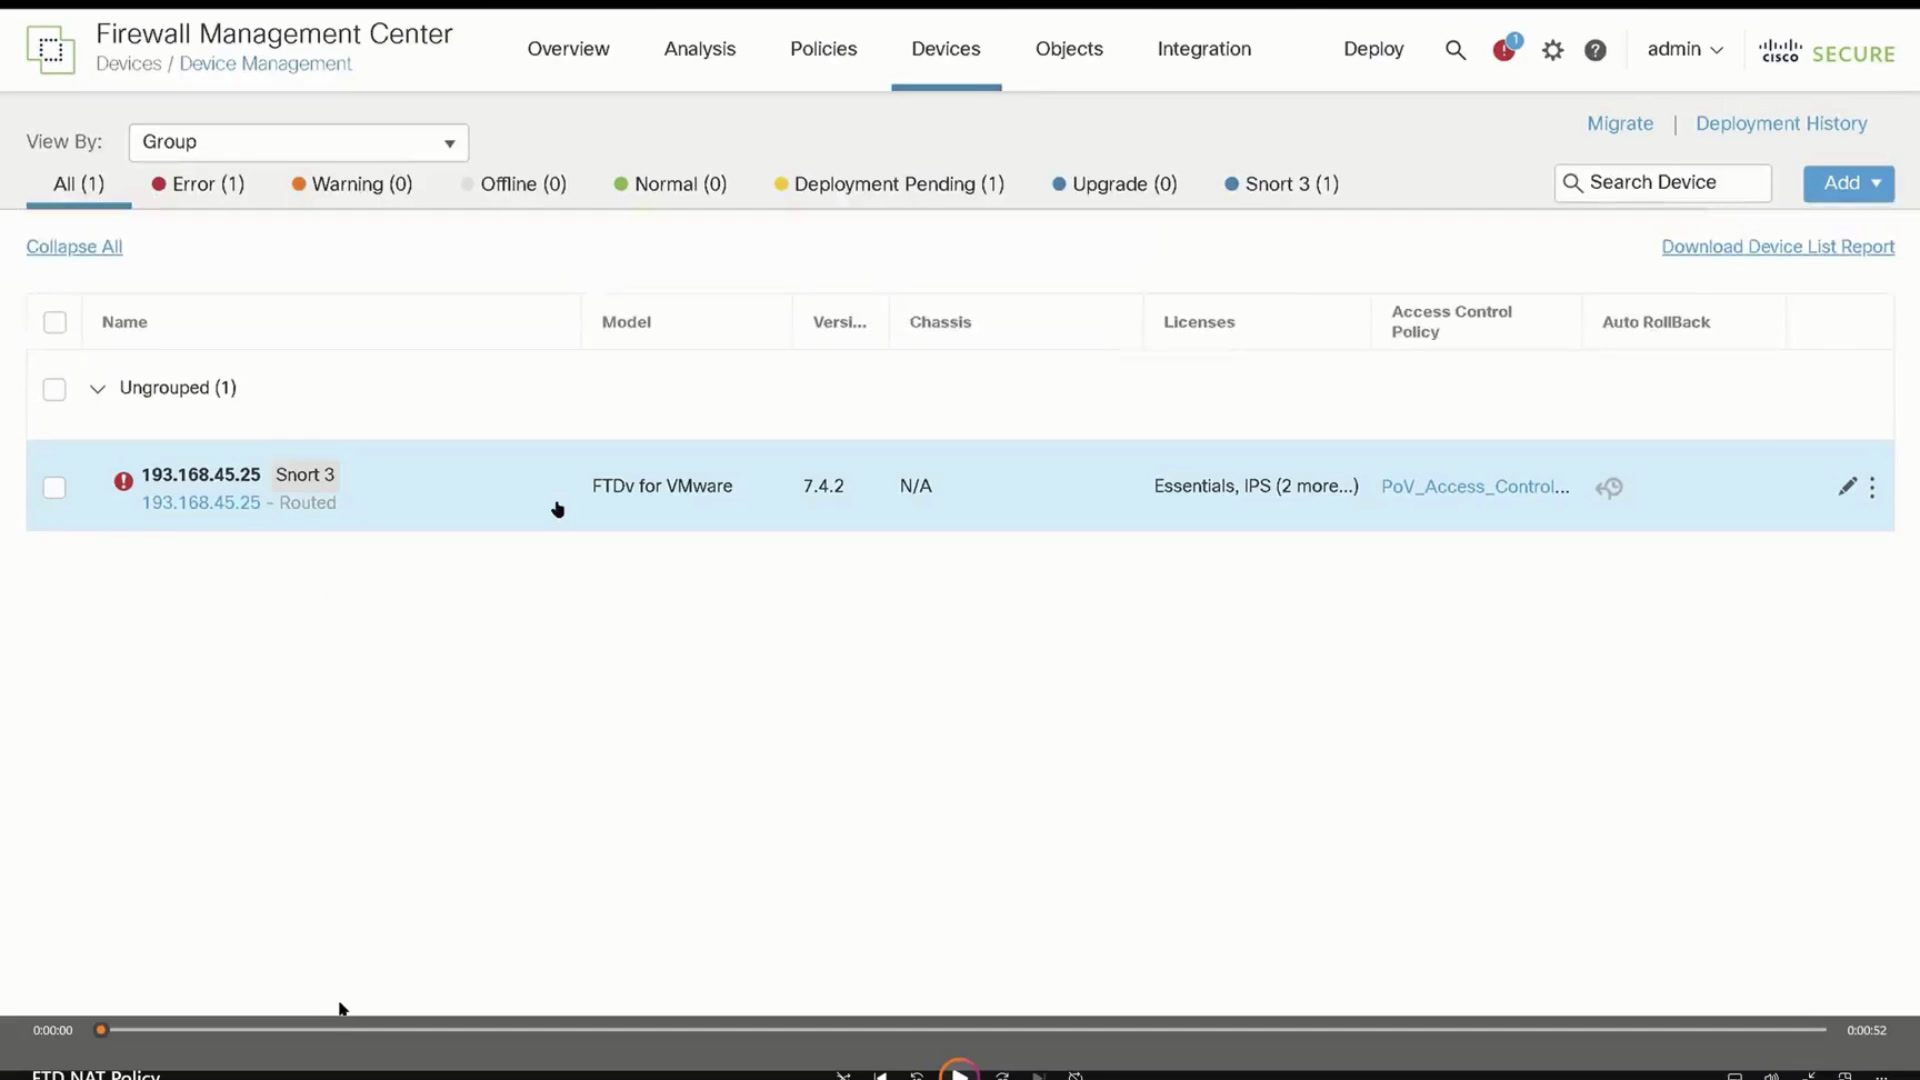Click the red error icon beside 193.168.45.25
1920x1080 pixels.
(x=123, y=482)
